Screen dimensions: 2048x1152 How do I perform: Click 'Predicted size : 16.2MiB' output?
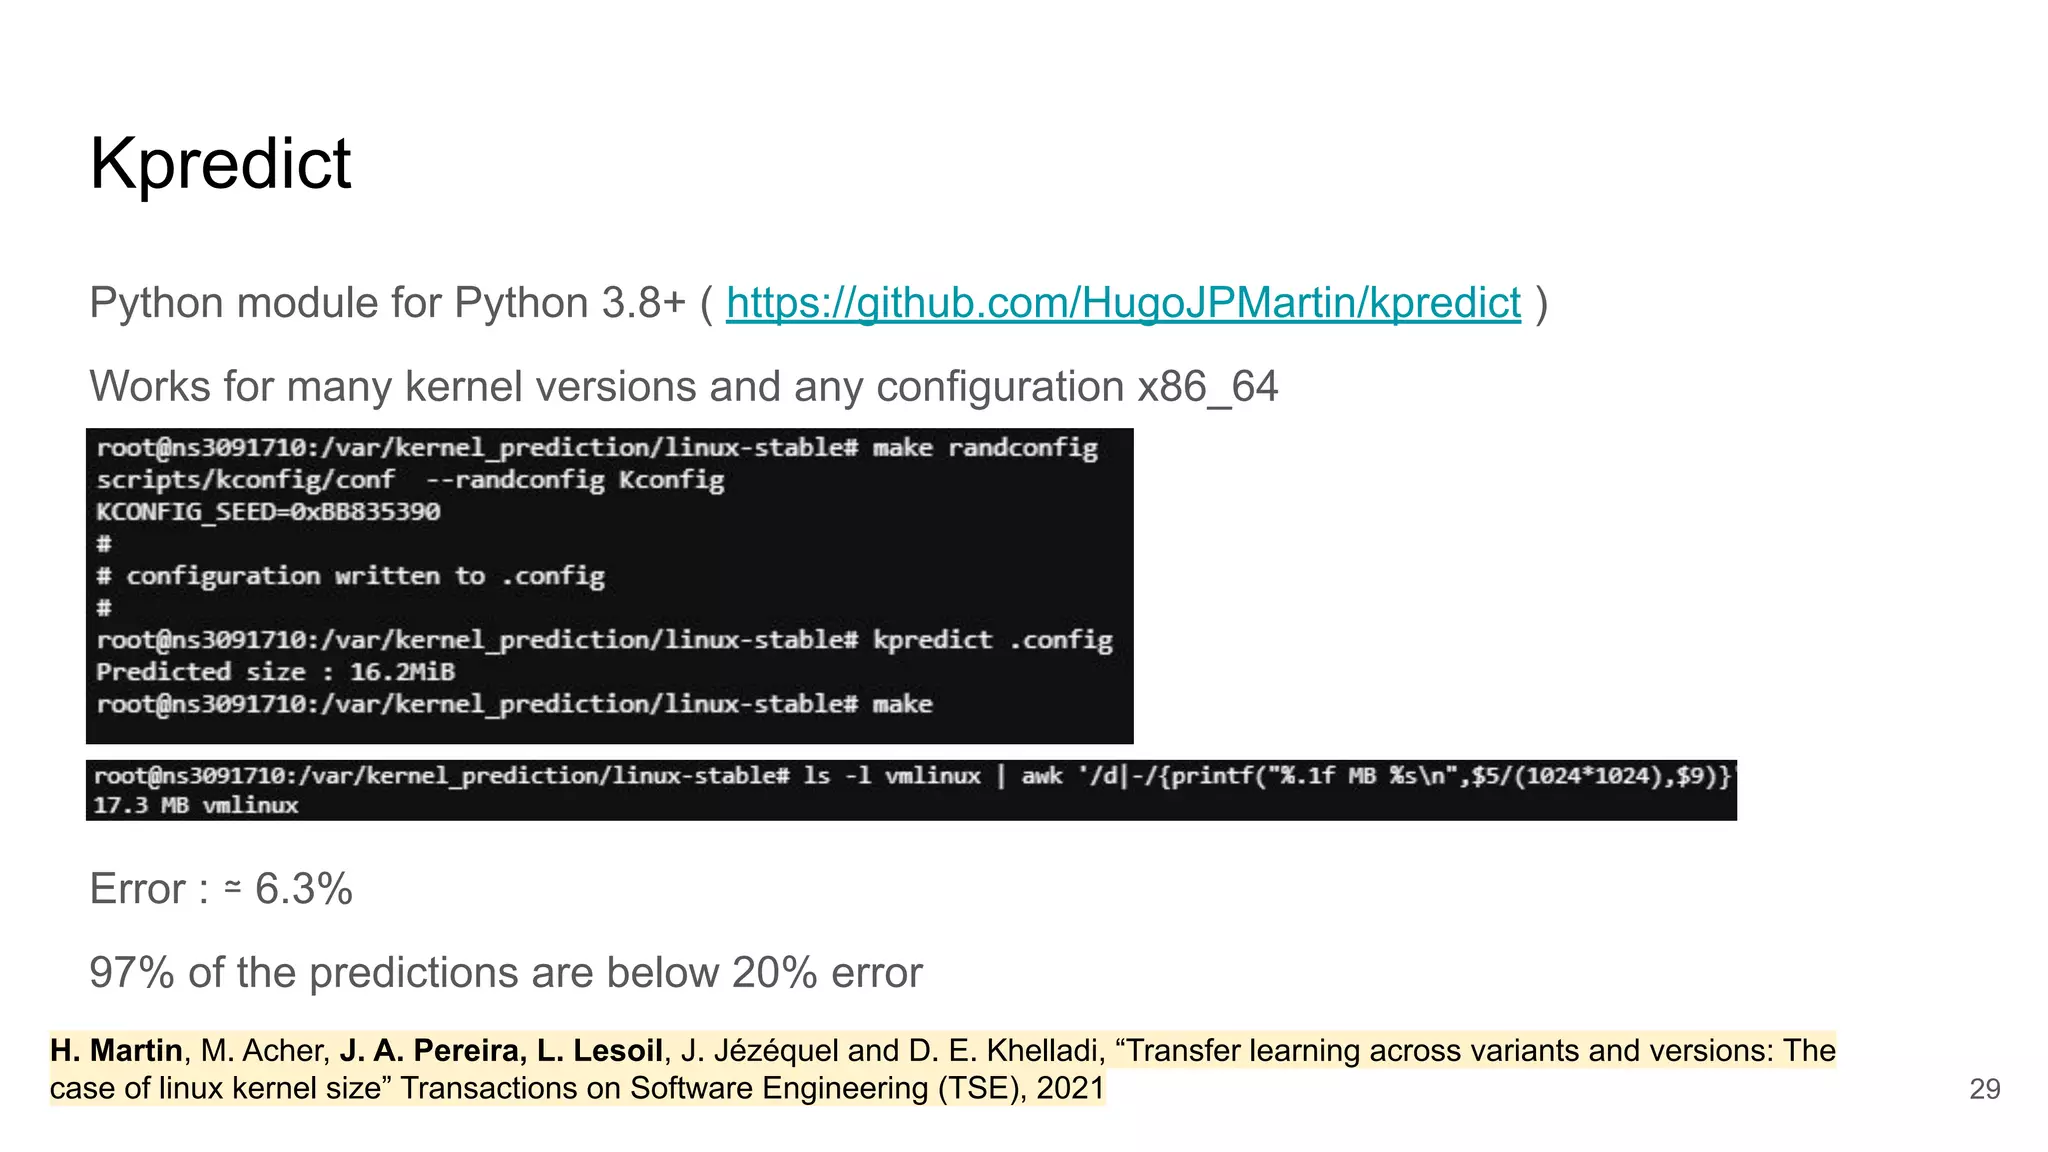275,672
